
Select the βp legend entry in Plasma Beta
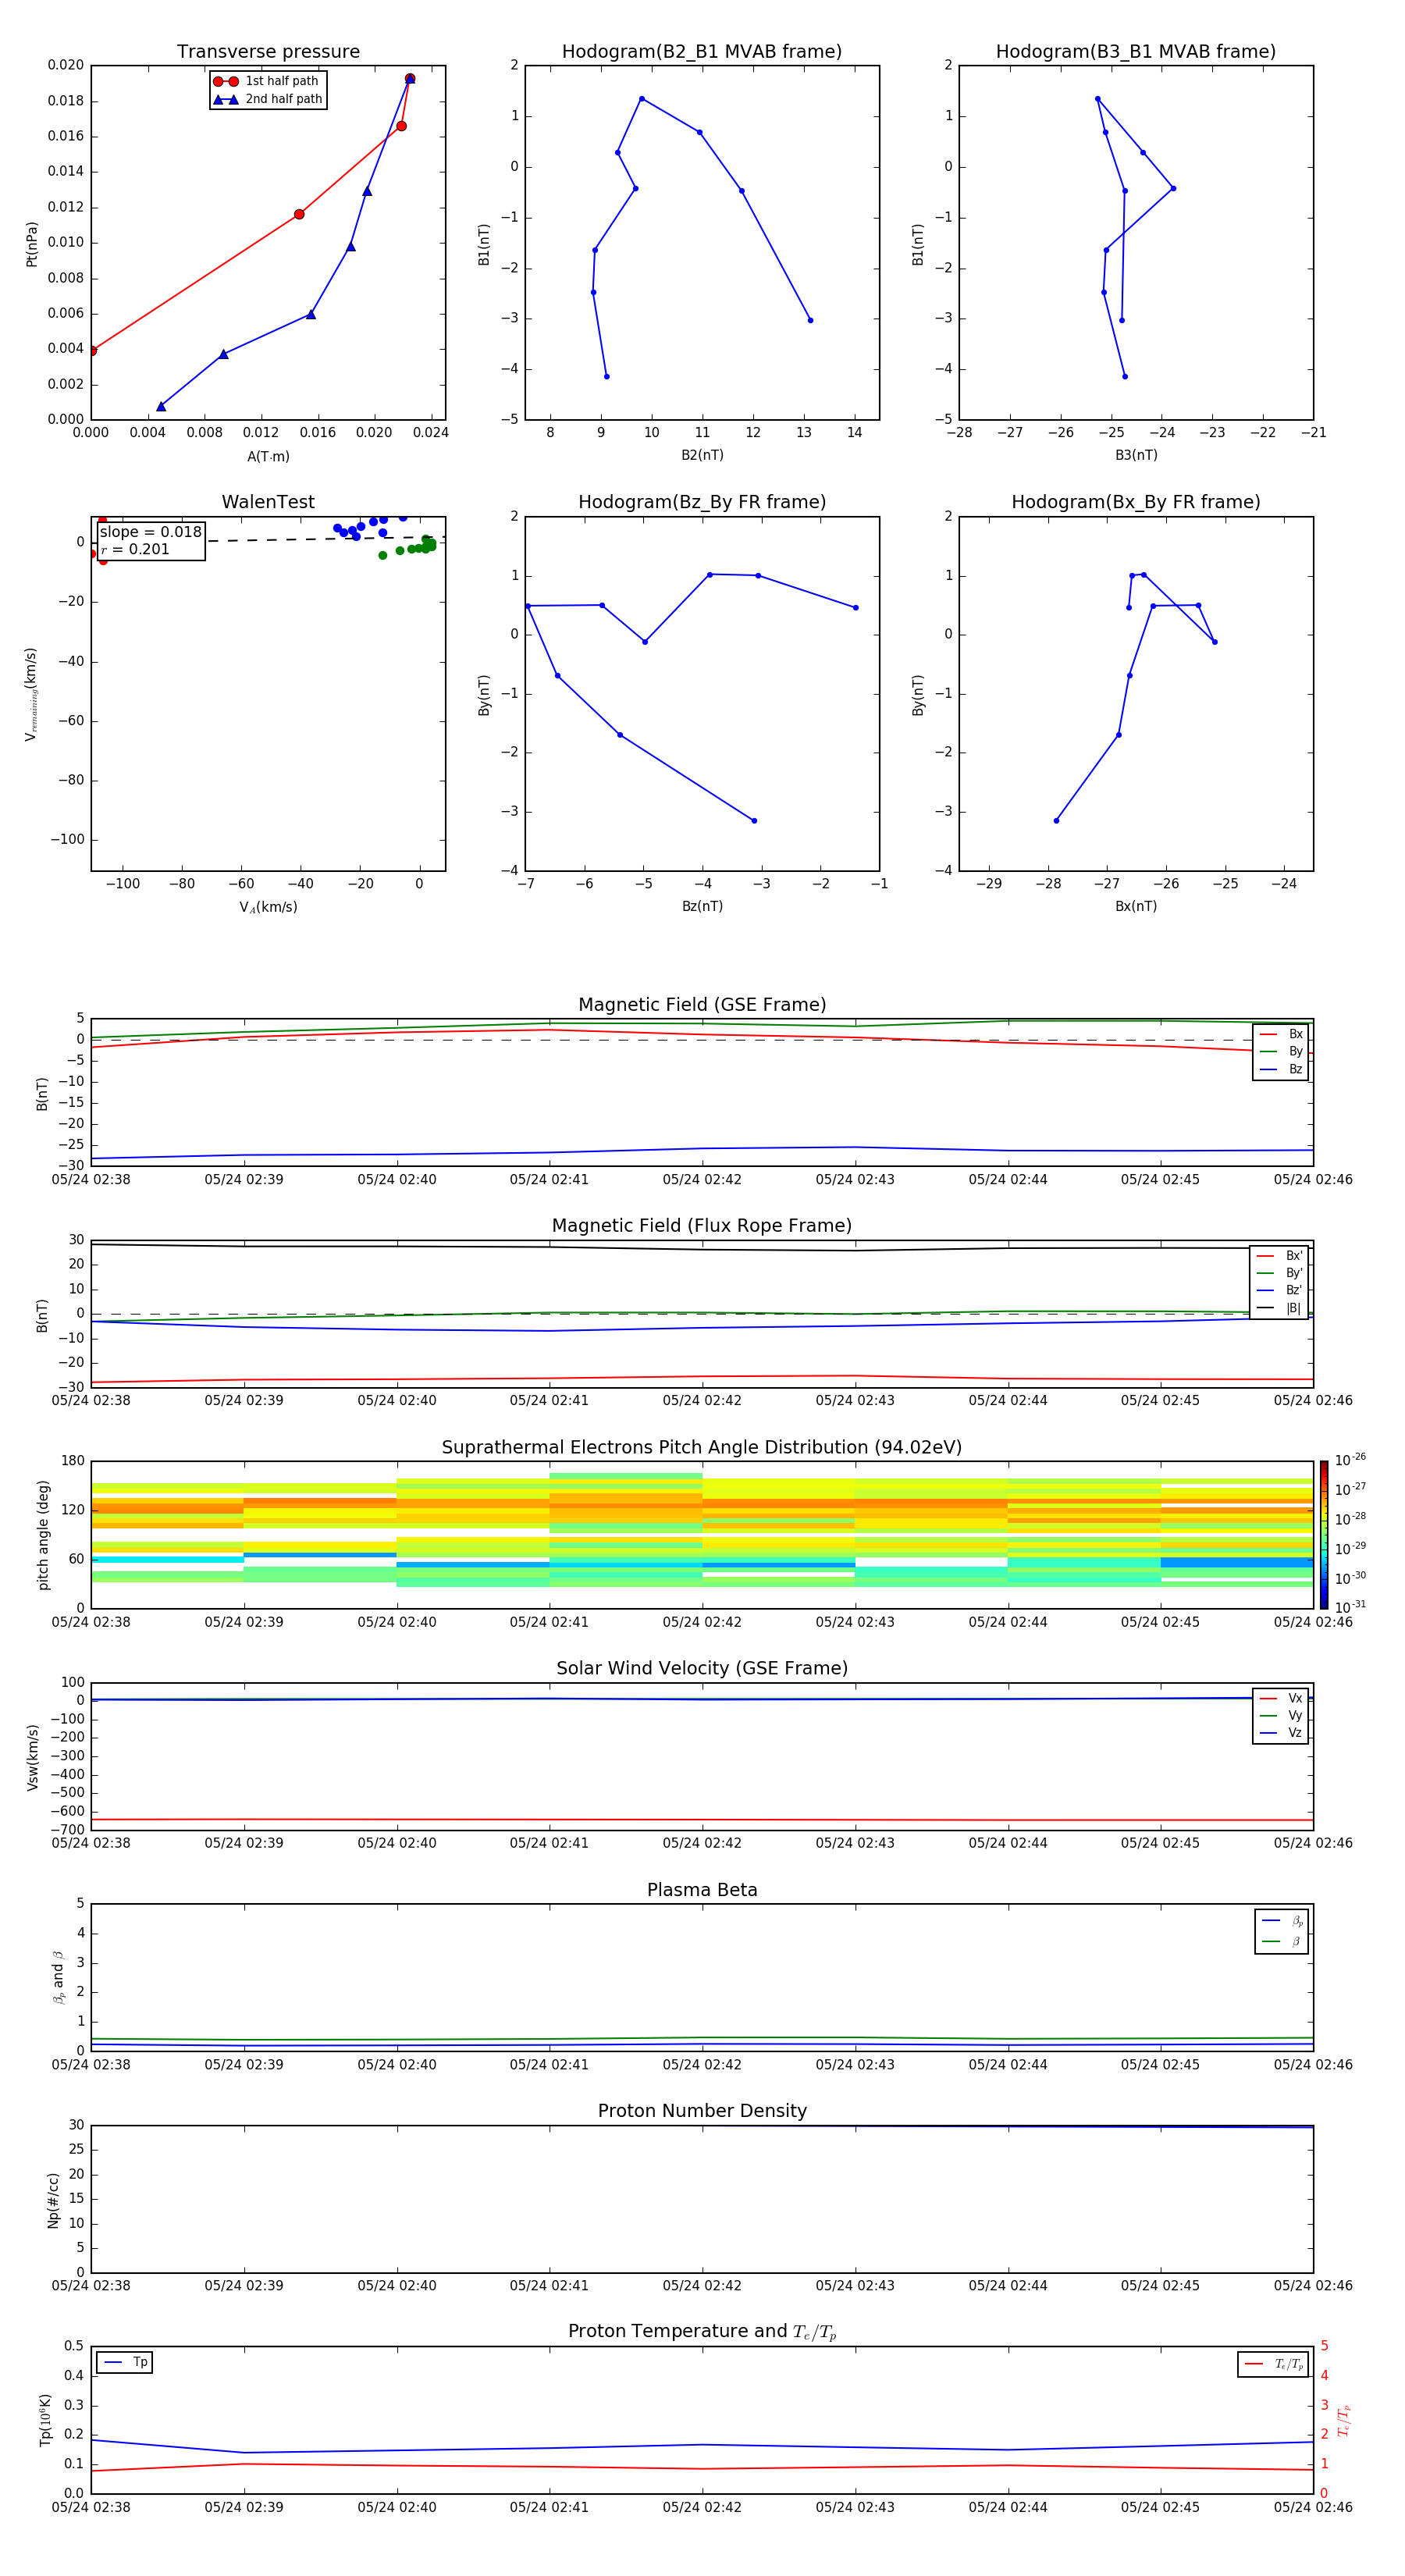click(x=1282, y=1921)
